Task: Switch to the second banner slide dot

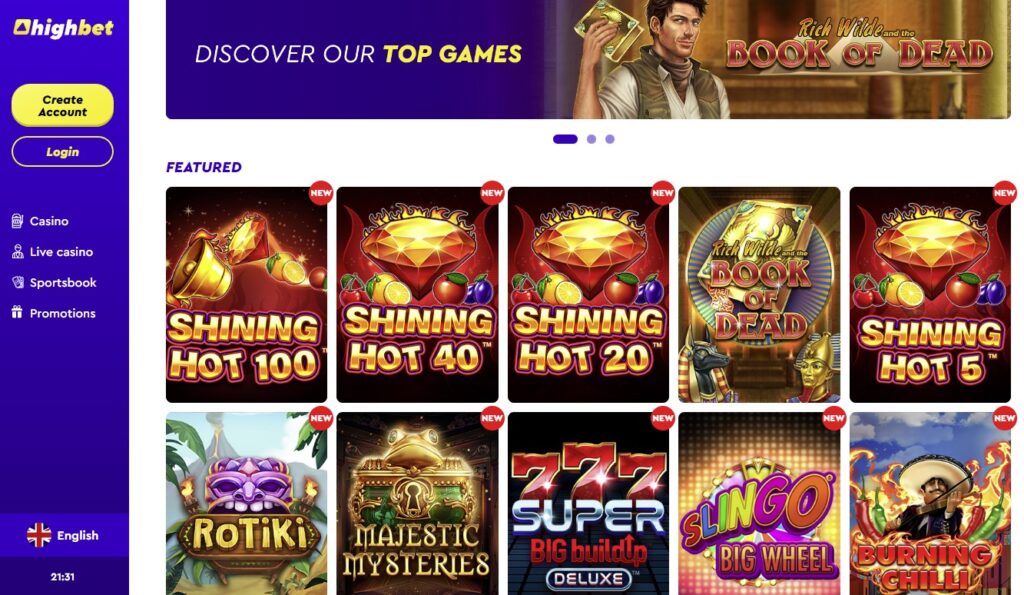Action: [591, 139]
